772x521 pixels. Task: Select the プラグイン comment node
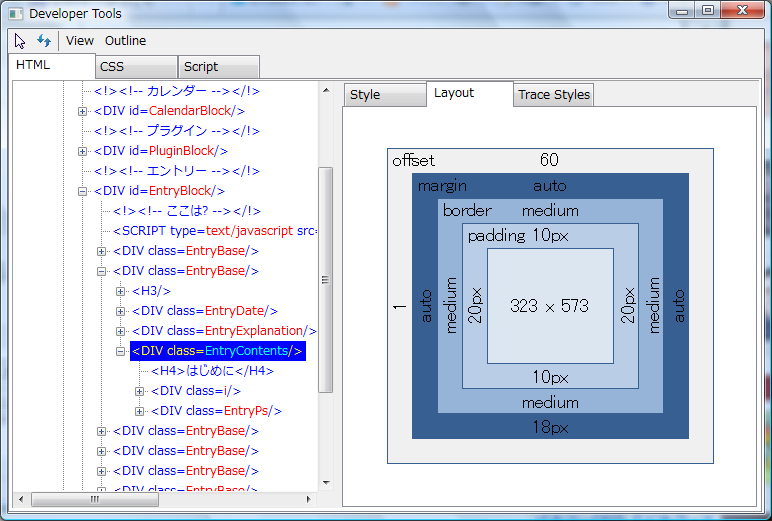pos(177,131)
